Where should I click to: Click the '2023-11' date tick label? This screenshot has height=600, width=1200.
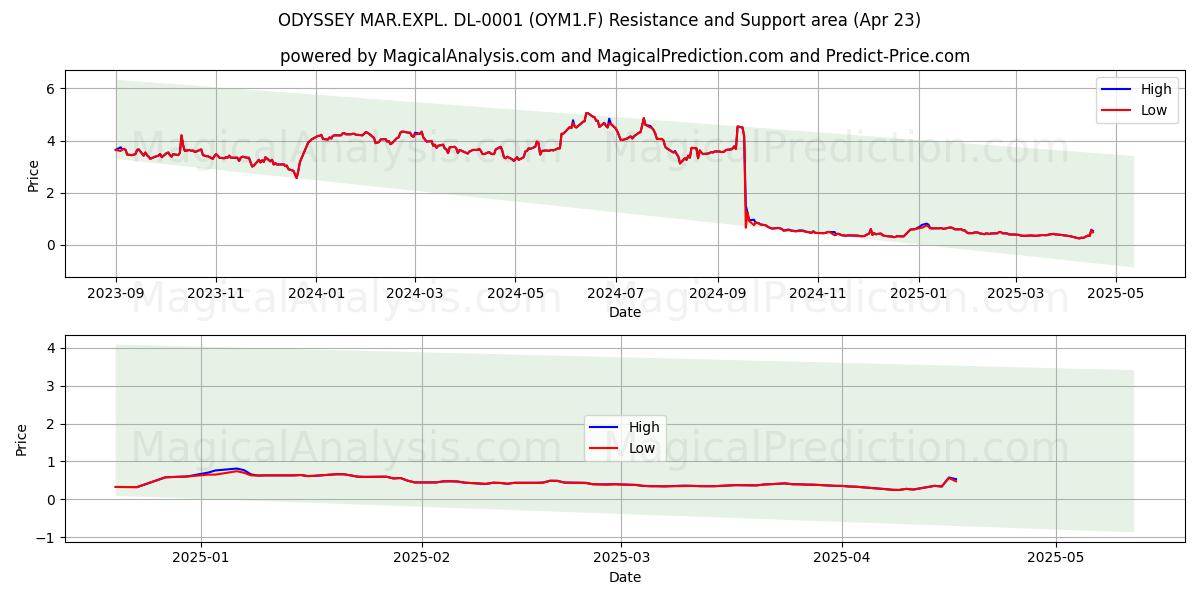216,294
